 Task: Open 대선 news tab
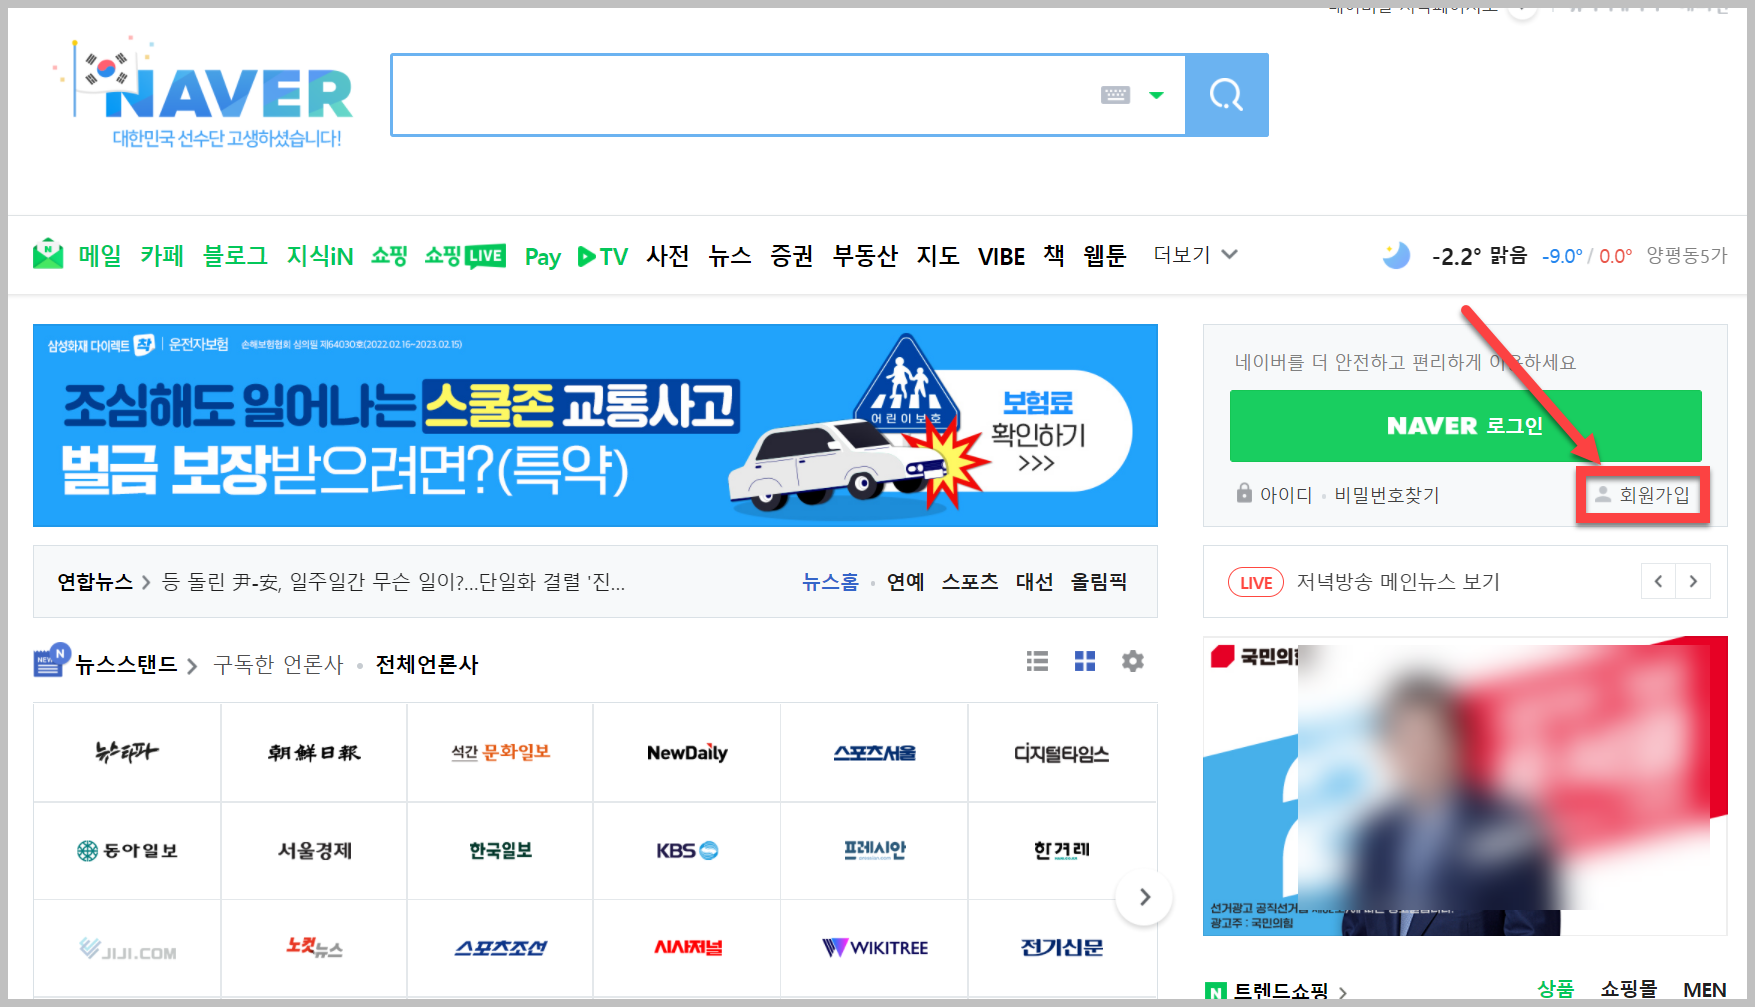point(1035,582)
